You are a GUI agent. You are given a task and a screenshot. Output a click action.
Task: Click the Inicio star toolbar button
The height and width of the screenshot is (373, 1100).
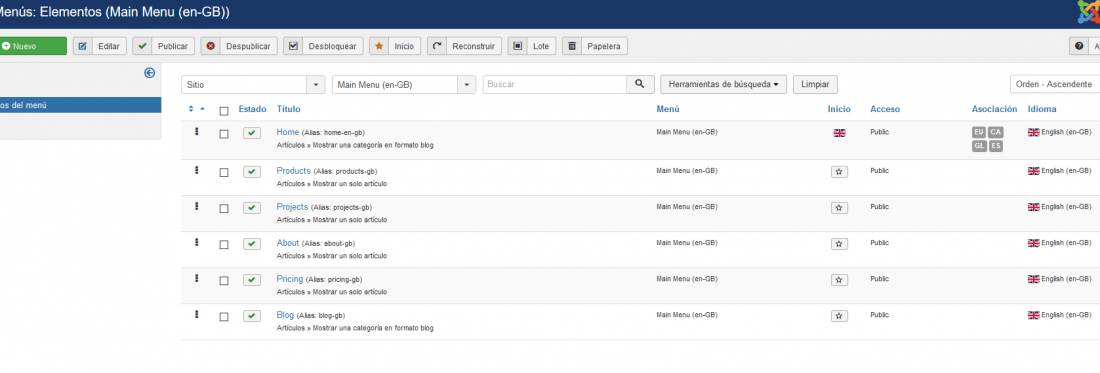tap(395, 46)
